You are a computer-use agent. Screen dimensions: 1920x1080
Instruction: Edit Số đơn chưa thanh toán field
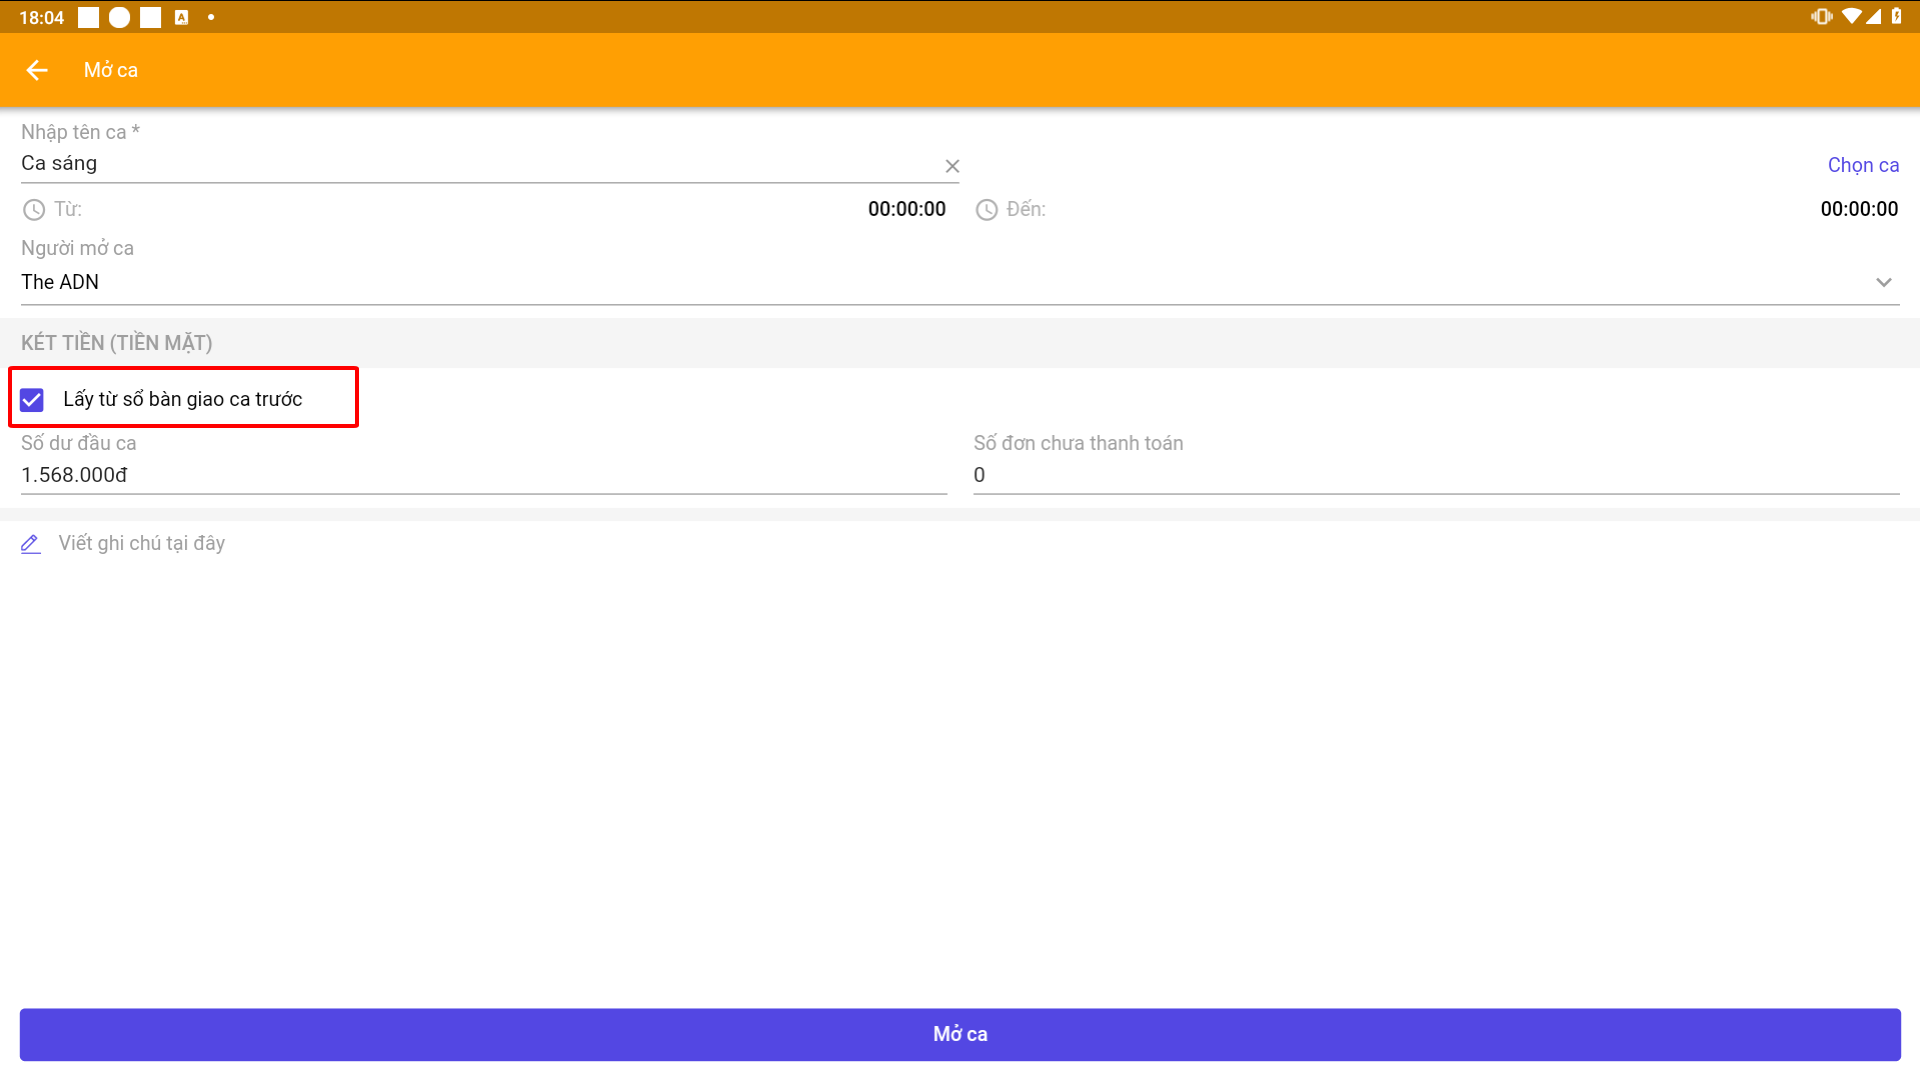[x=1435, y=475]
